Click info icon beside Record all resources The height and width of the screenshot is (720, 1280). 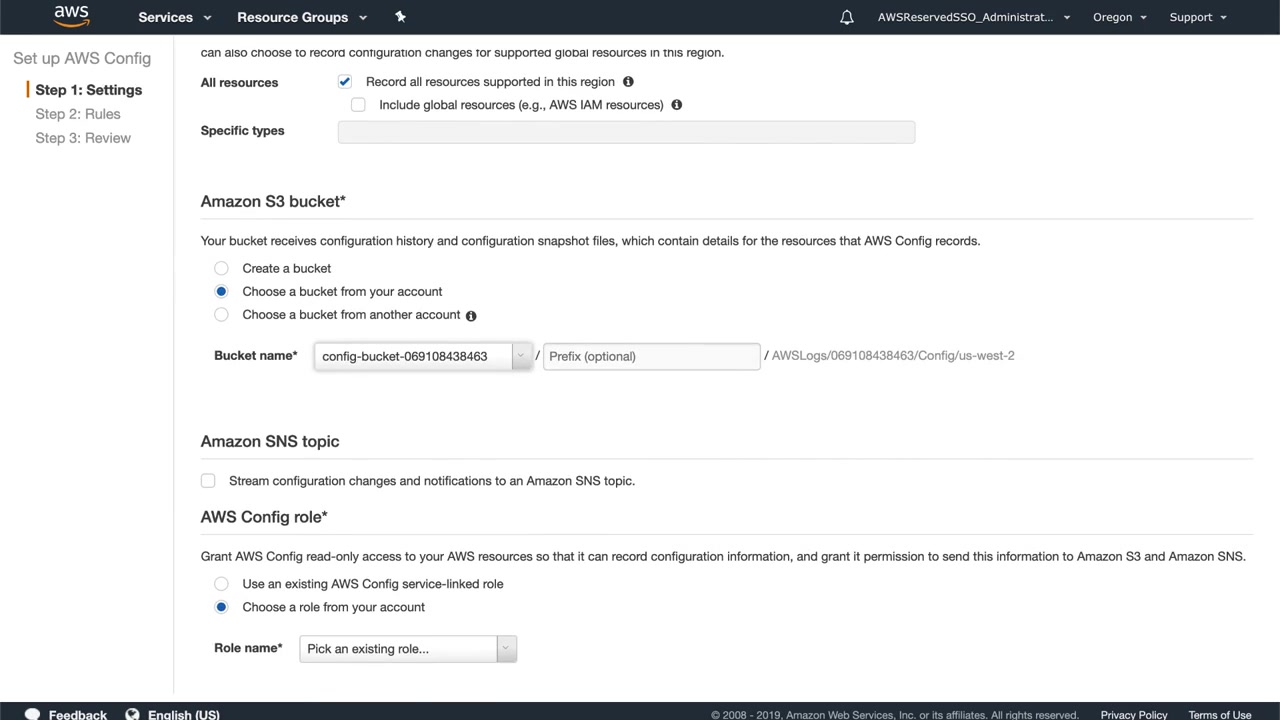[628, 82]
